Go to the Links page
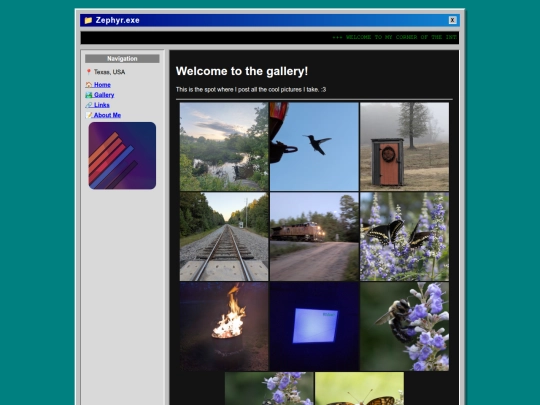This screenshot has width=540, height=405. [97, 105]
